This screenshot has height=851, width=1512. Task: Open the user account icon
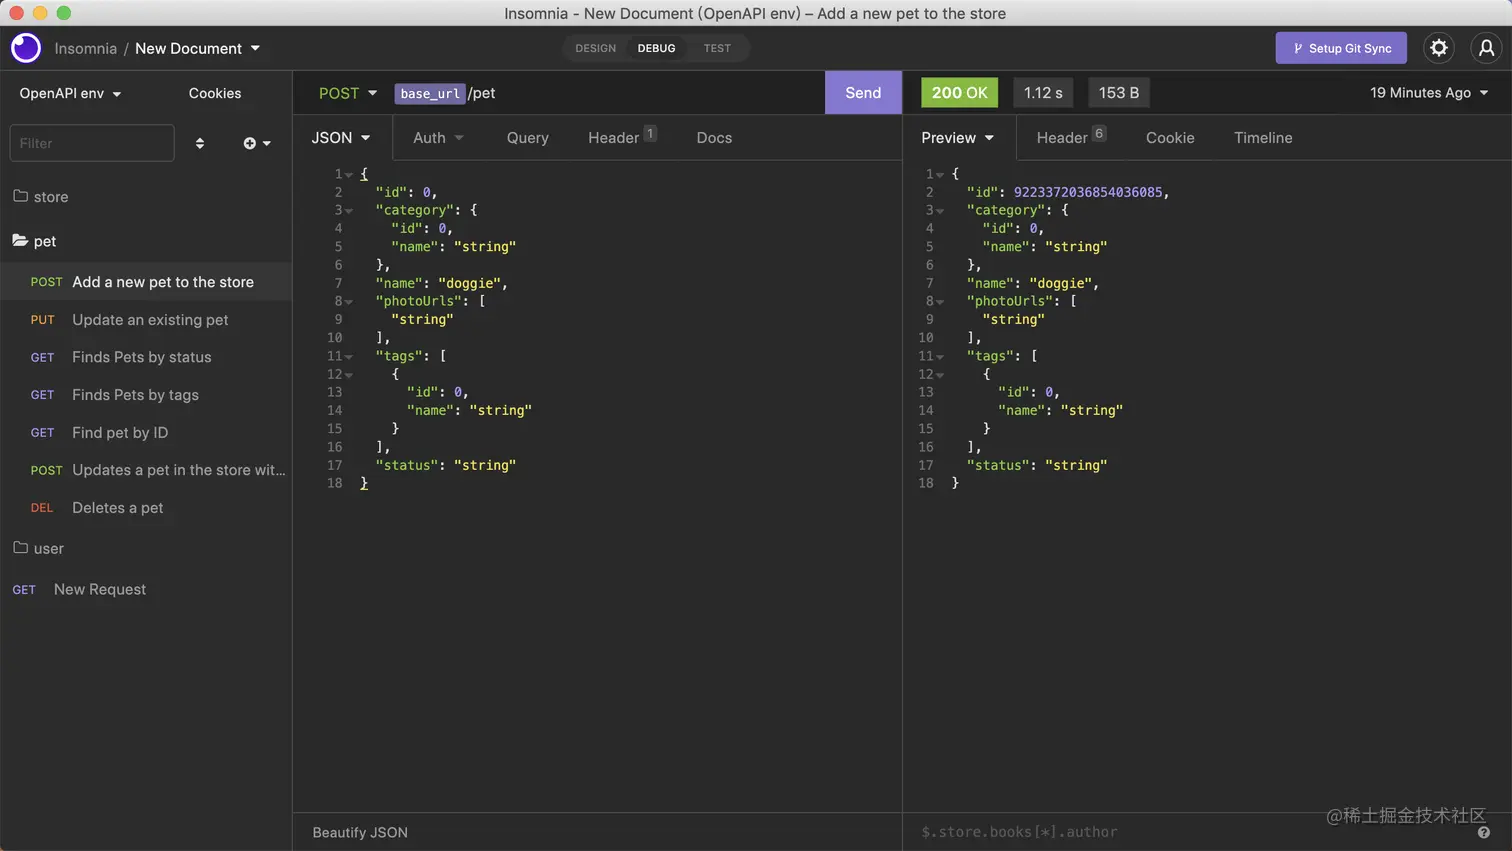(x=1487, y=48)
